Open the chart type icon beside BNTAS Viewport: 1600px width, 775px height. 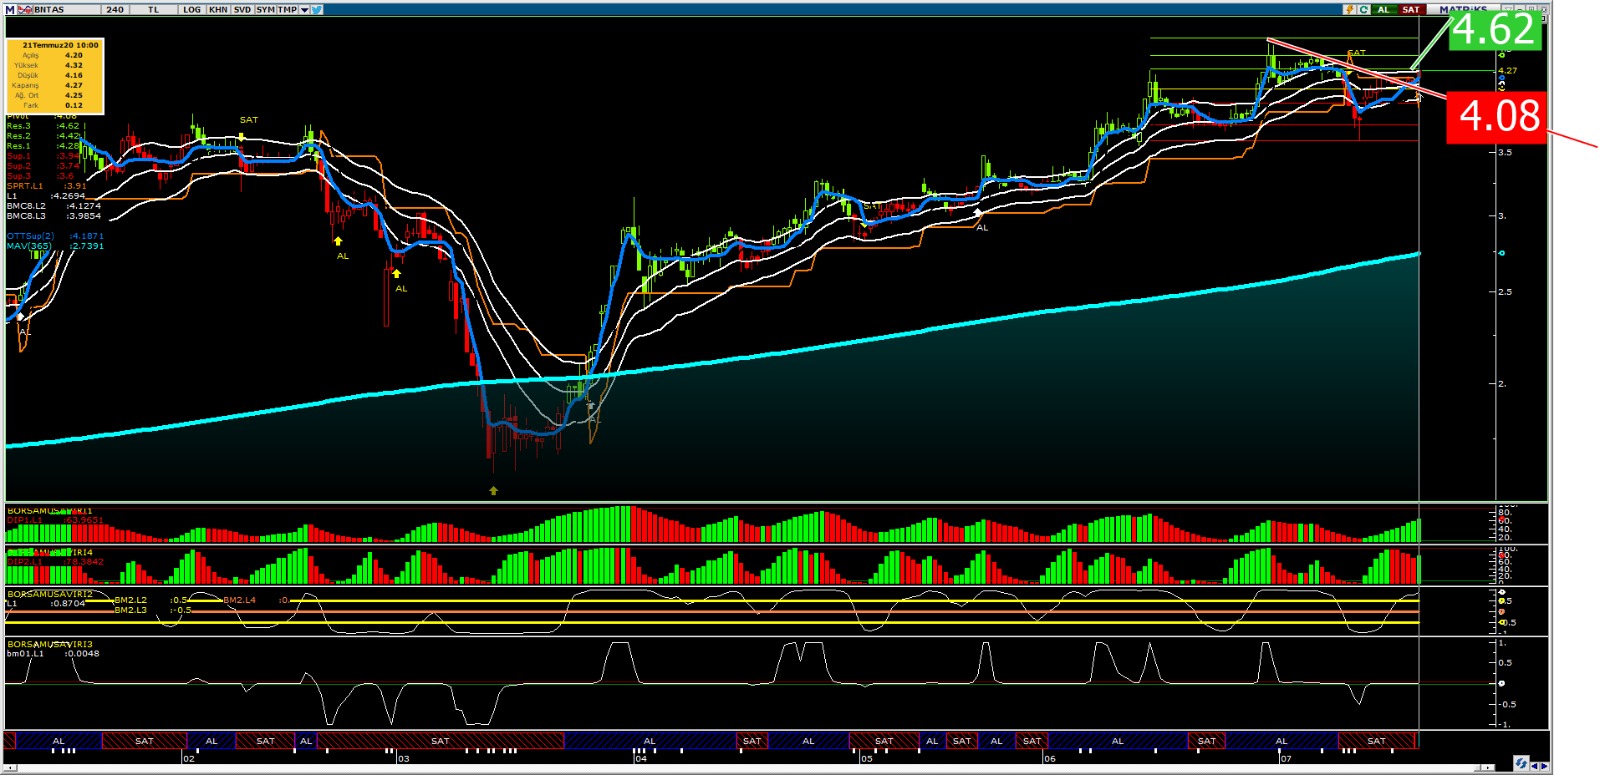(x=26, y=9)
